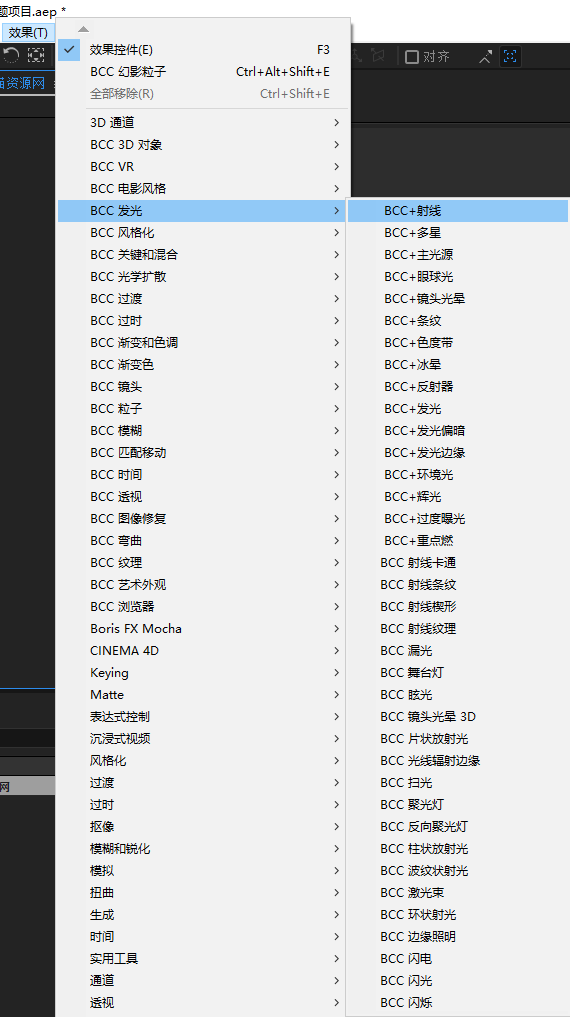This screenshot has height=1017, width=570.
Task: Toggle the blue snap collapsed-comps icon
Action: (510, 57)
